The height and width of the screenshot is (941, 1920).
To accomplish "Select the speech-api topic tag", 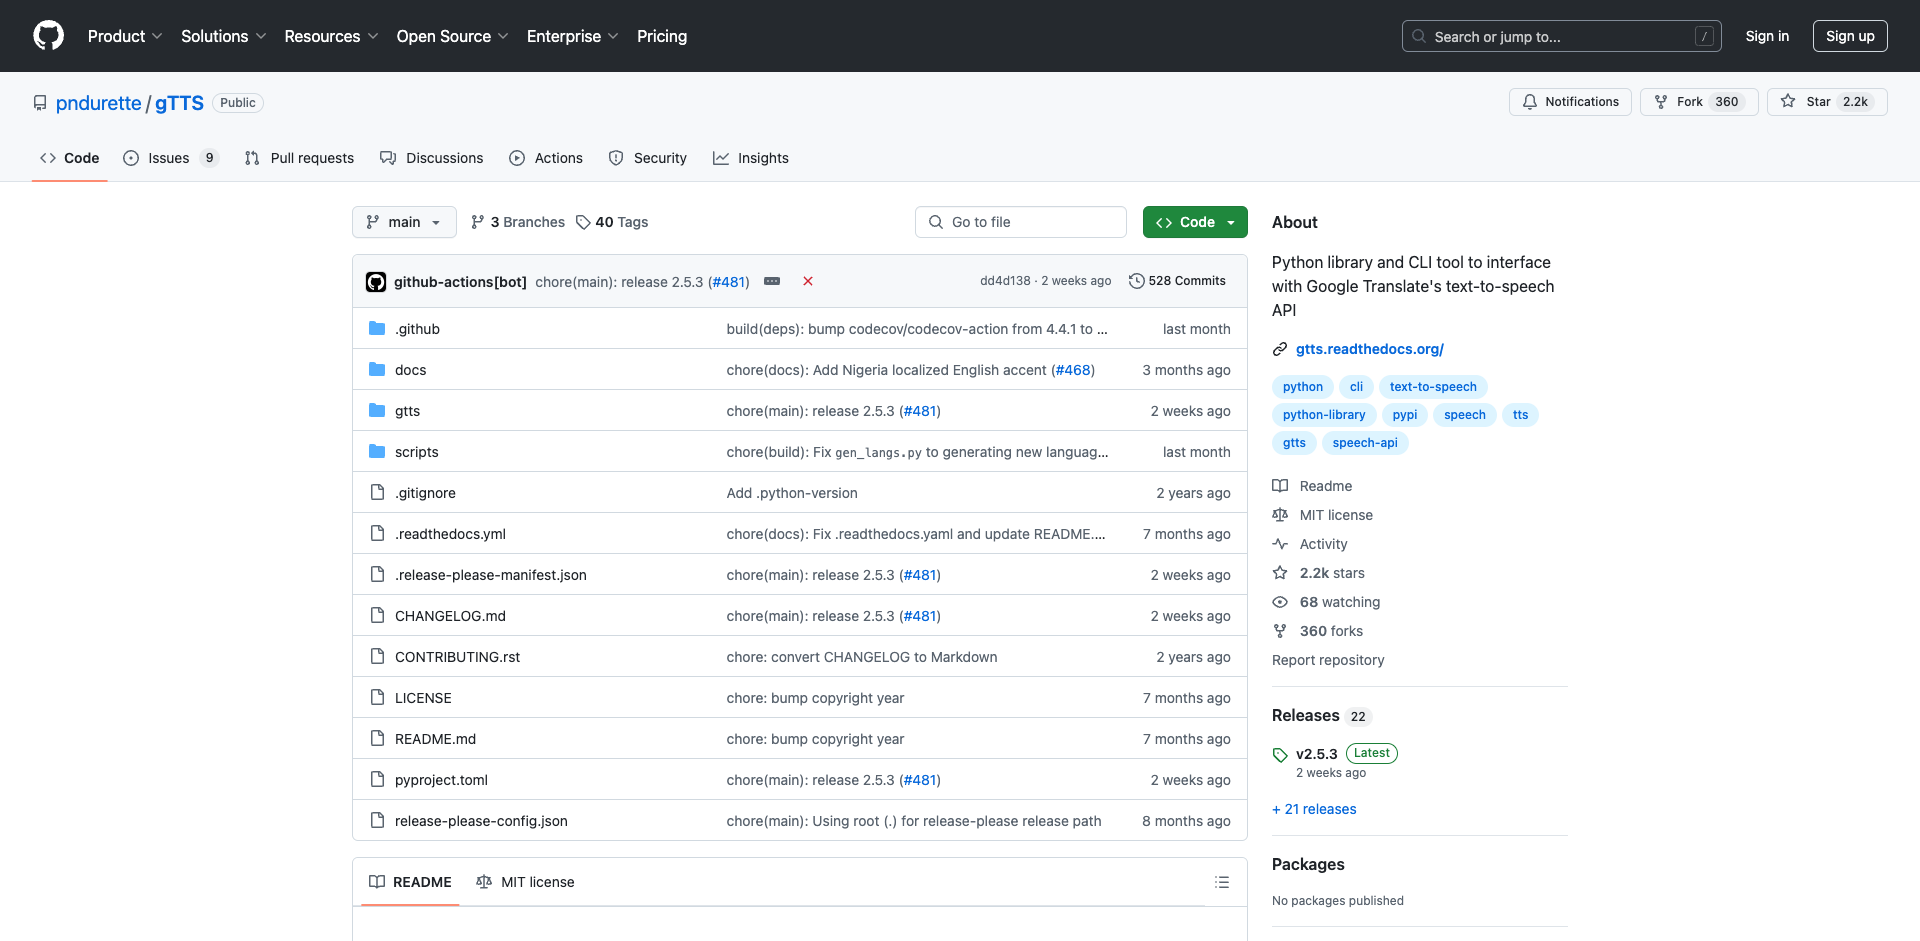I will [1365, 443].
